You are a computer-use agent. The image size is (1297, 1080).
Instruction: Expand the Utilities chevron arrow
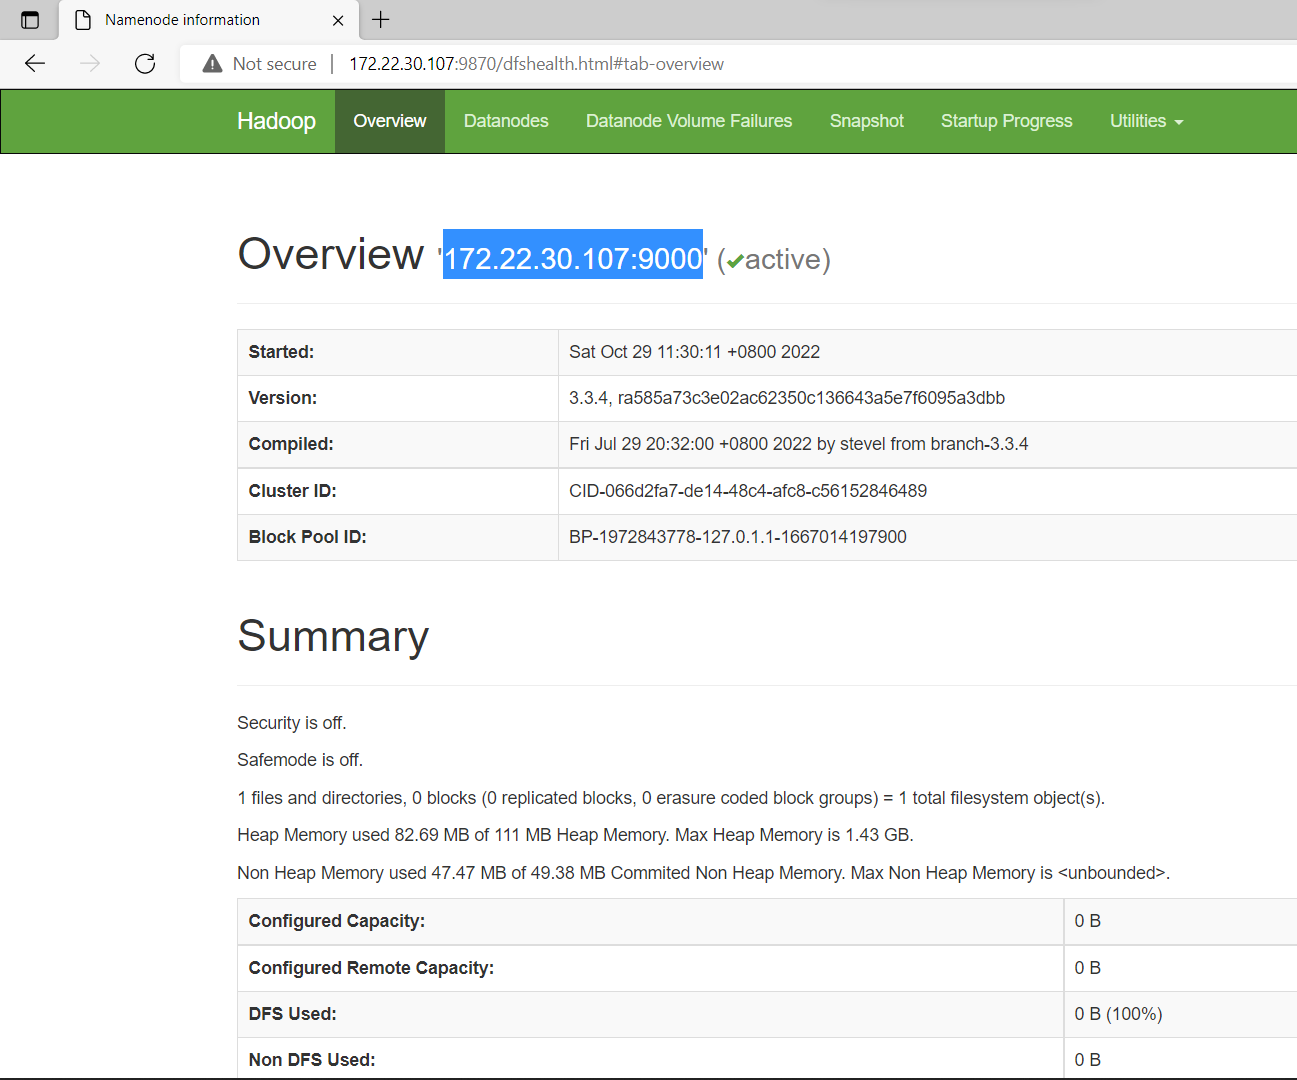click(1179, 123)
